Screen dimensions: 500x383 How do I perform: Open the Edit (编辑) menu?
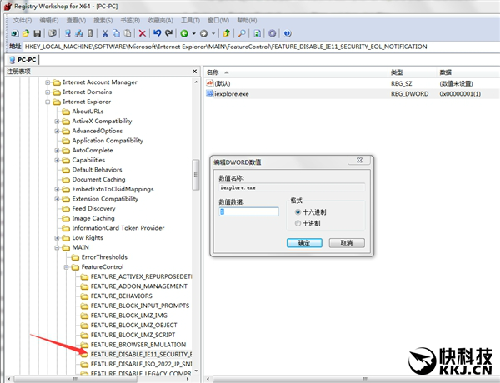click(49, 20)
